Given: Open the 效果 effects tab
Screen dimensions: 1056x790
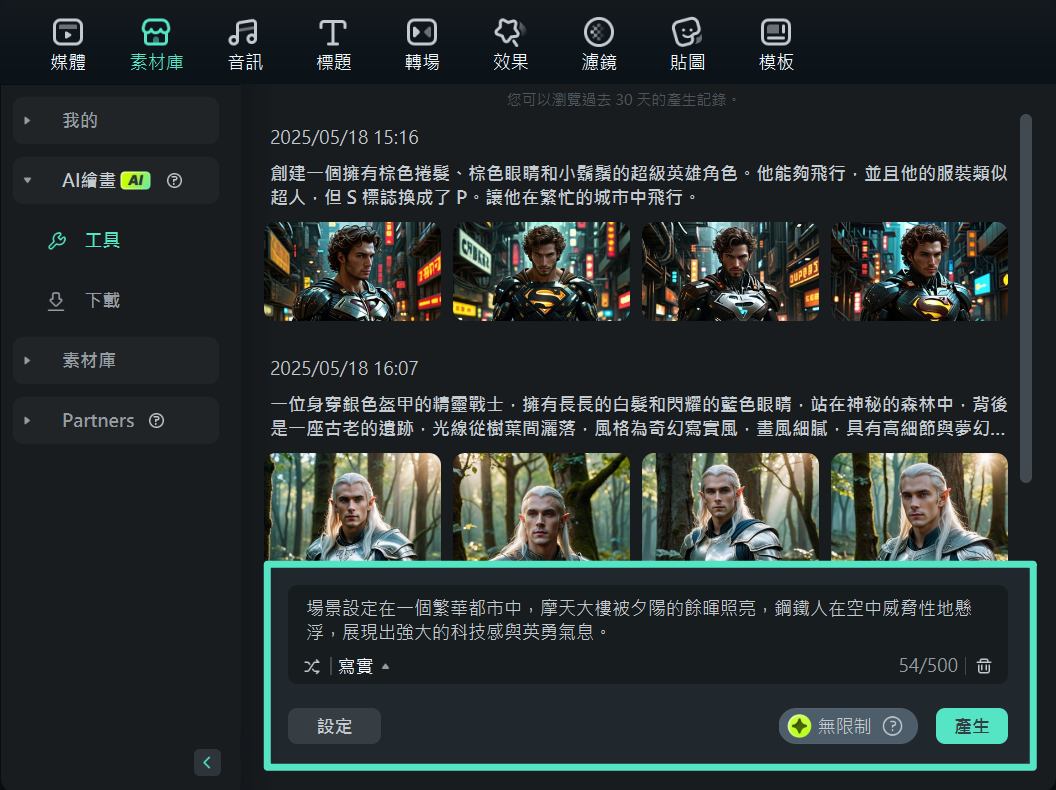Looking at the screenshot, I should pyautogui.click(x=510, y=45).
